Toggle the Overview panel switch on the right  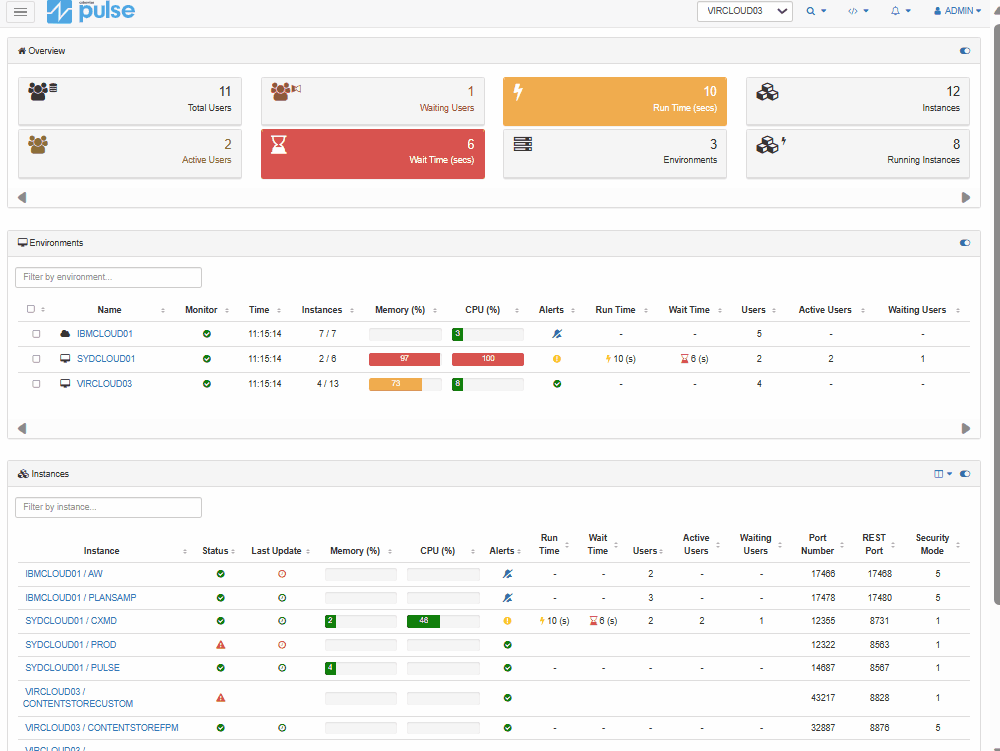pos(964,50)
